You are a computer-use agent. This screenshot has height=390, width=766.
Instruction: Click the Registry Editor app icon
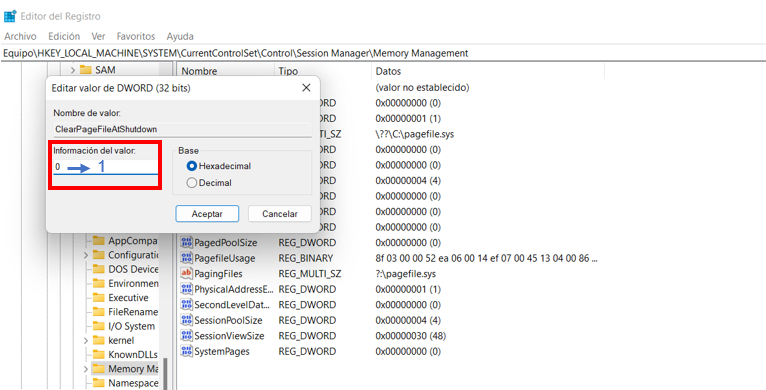point(10,16)
